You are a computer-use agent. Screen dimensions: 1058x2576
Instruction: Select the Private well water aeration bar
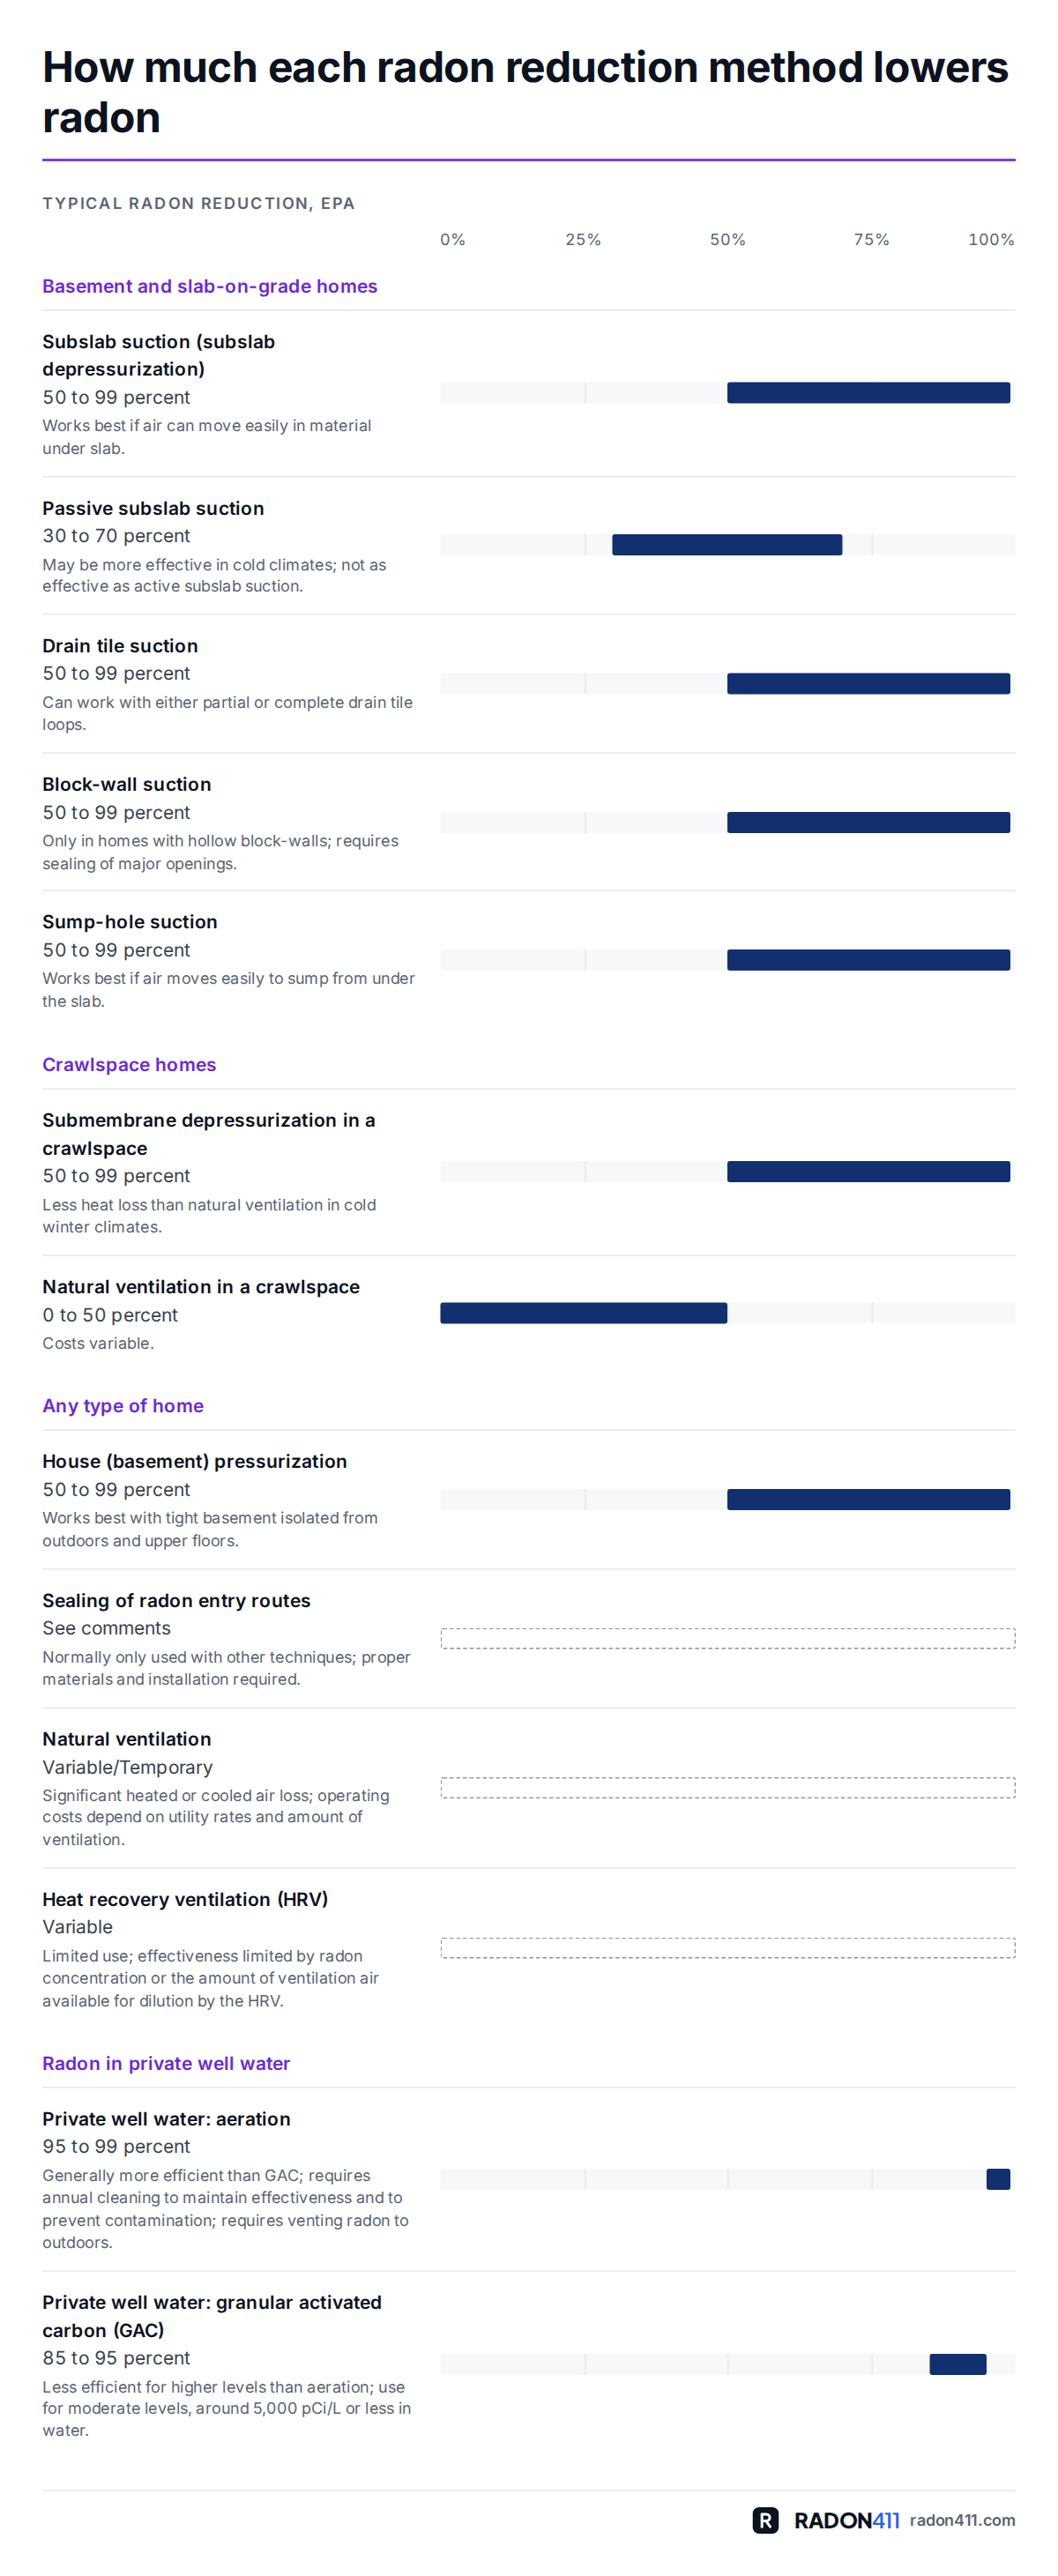998,2179
